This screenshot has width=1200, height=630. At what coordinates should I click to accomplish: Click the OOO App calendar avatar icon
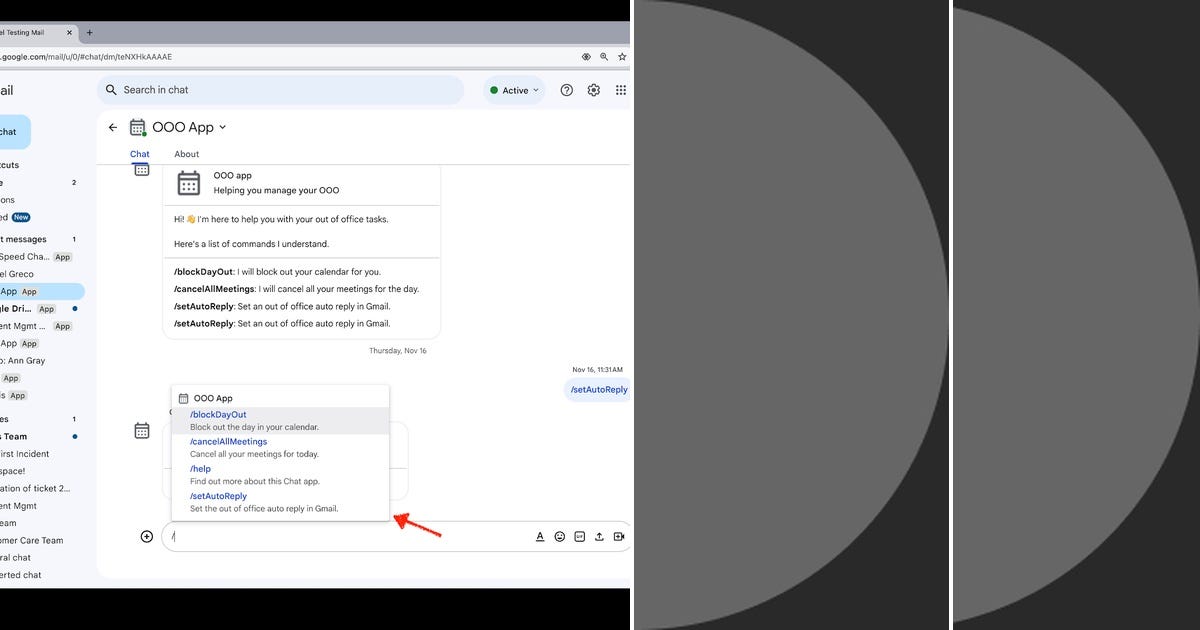point(137,127)
